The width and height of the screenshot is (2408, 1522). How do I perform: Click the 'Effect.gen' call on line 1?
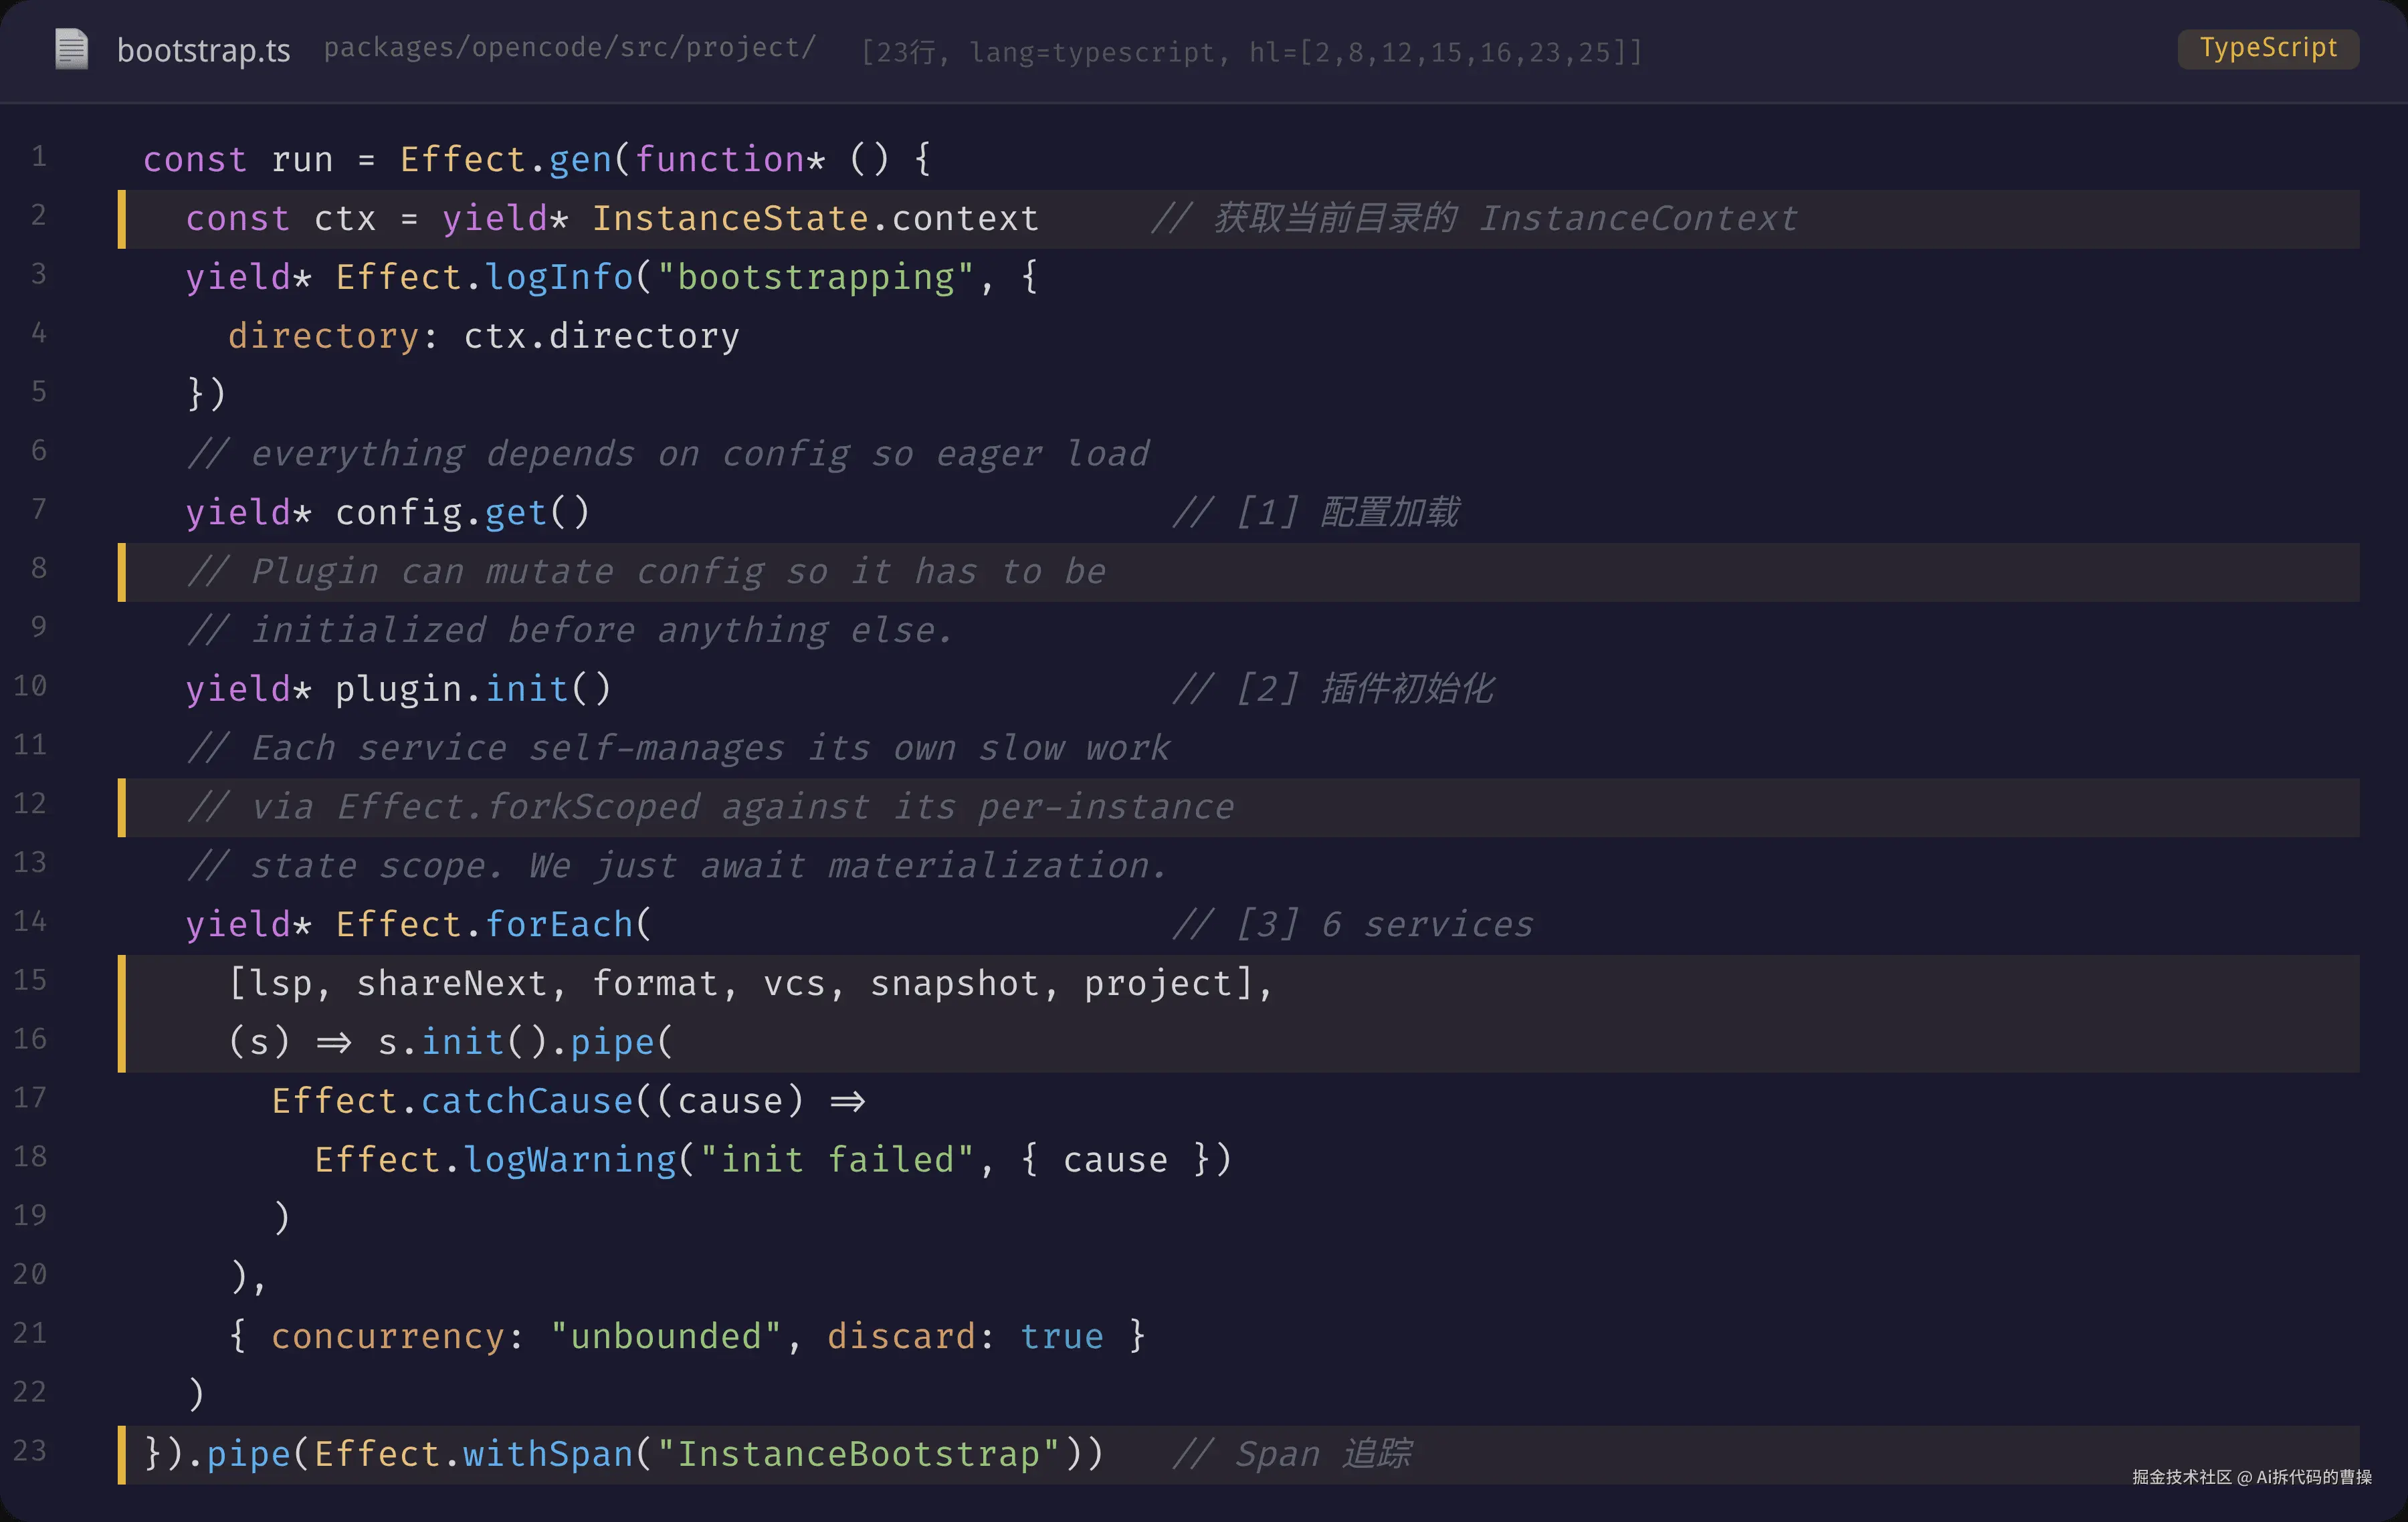point(506,160)
